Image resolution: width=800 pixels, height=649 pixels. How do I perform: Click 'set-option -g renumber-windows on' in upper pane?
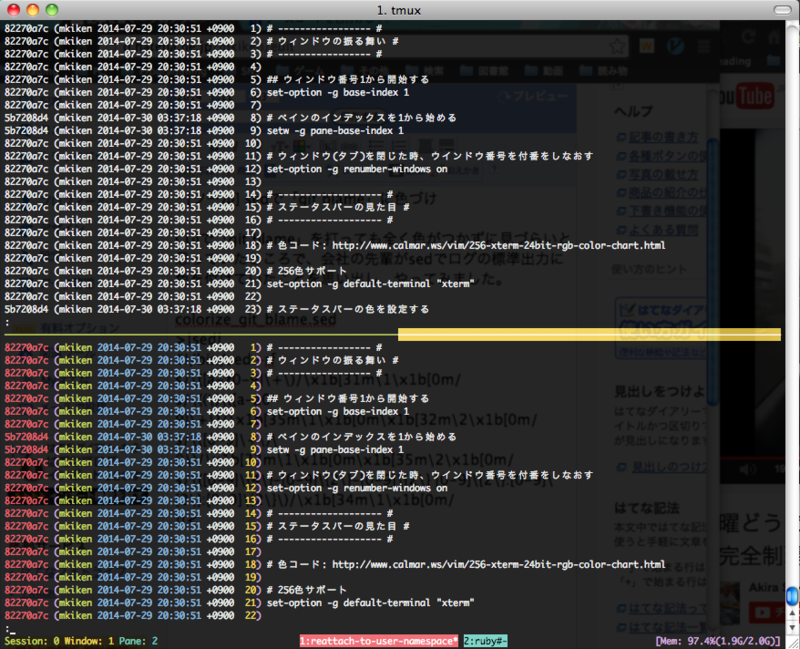tap(357, 169)
